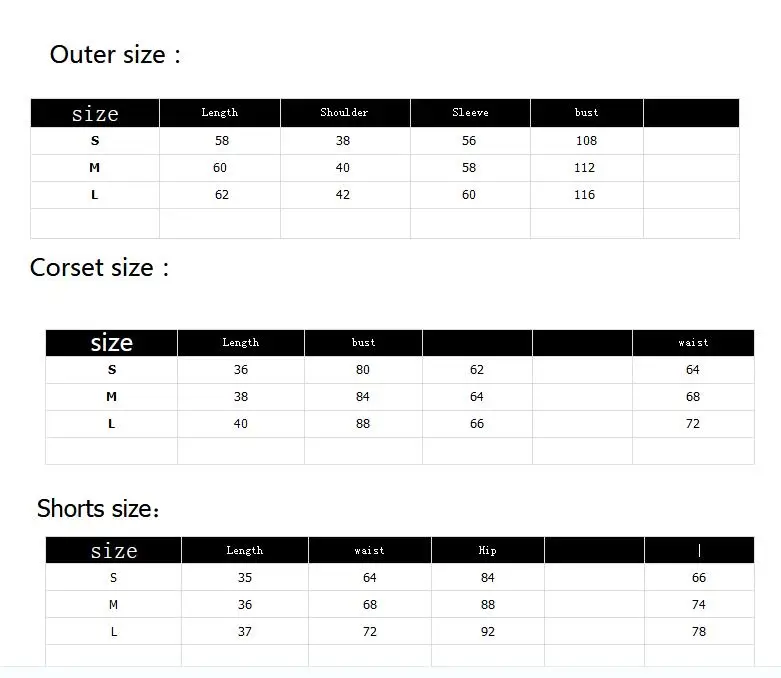This screenshot has width=781, height=678.
Task: Click Outer size M row label
Action: coord(95,168)
